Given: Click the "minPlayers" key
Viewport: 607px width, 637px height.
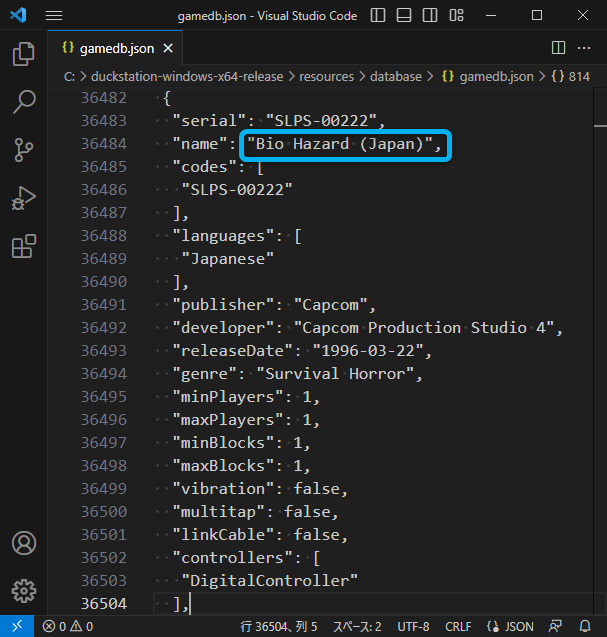Looking at the screenshot, I should click(x=228, y=397).
